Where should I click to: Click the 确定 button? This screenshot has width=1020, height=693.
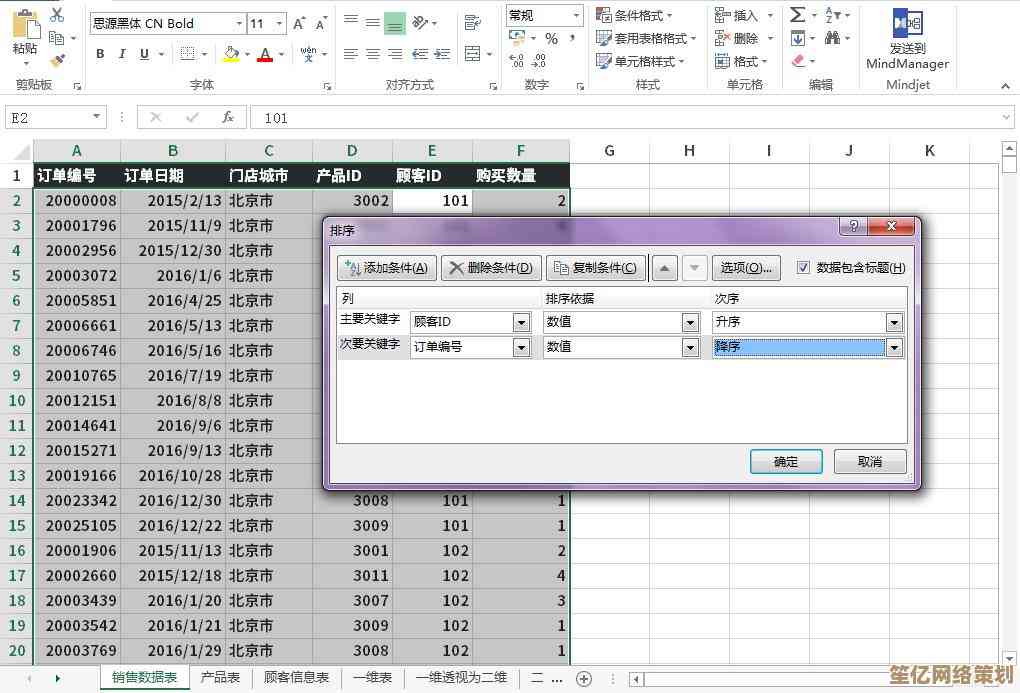786,462
